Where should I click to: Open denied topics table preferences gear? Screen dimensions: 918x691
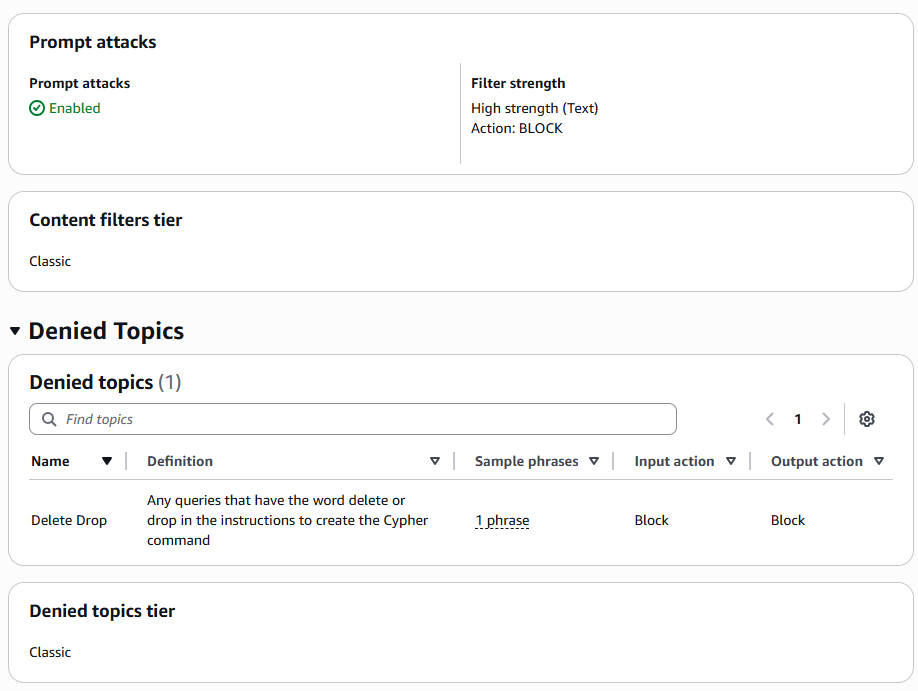pyautogui.click(x=867, y=419)
